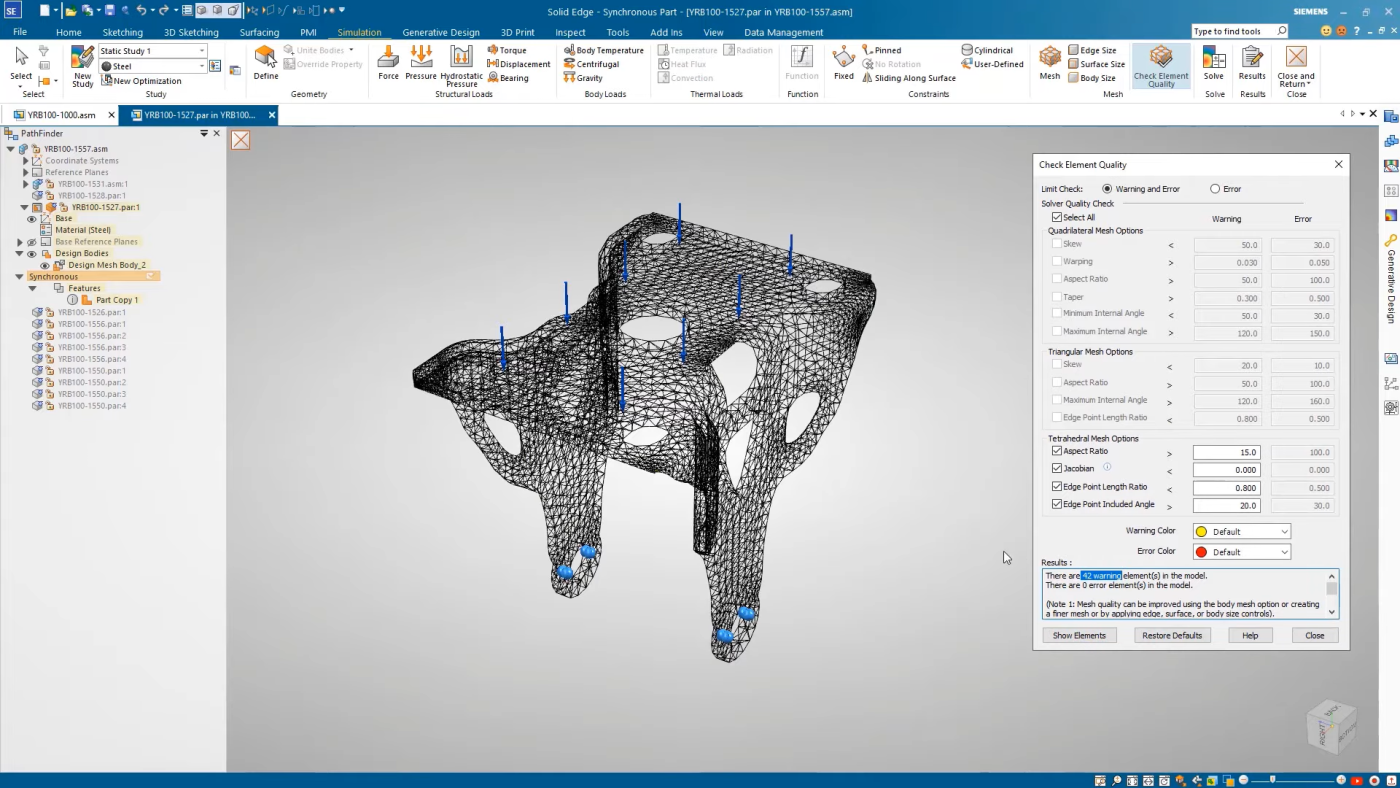Open the Steel material dropdown
Viewport: 1400px width, 788px height.
click(201, 66)
